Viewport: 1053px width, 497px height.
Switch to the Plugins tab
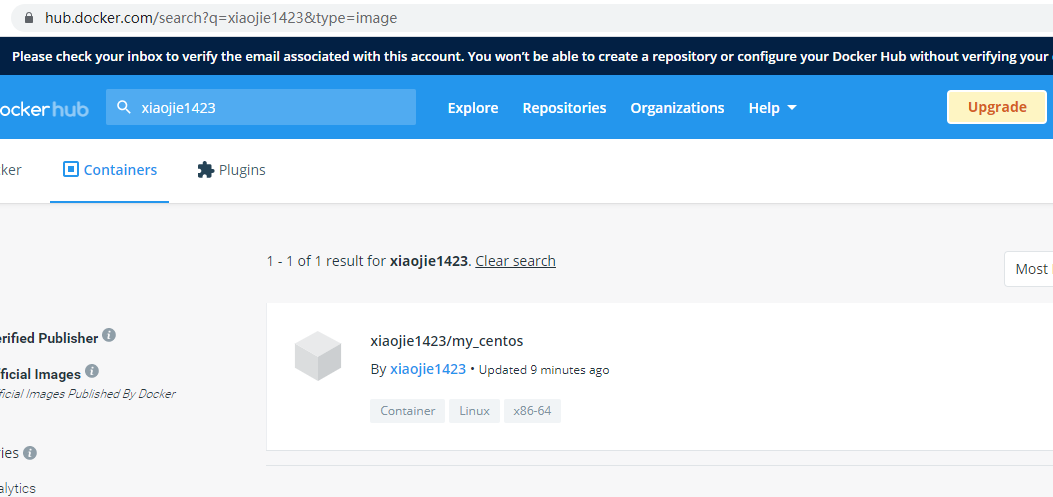click(231, 170)
